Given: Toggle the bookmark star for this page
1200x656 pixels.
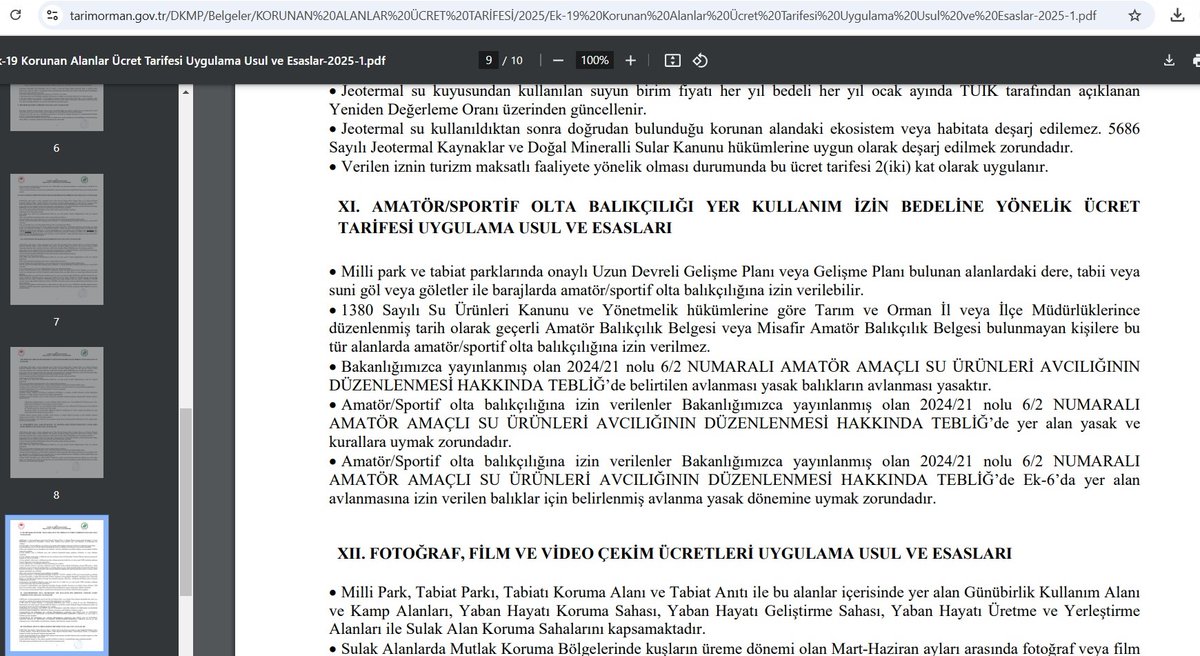Looking at the screenshot, I should (x=1135, y=16).
